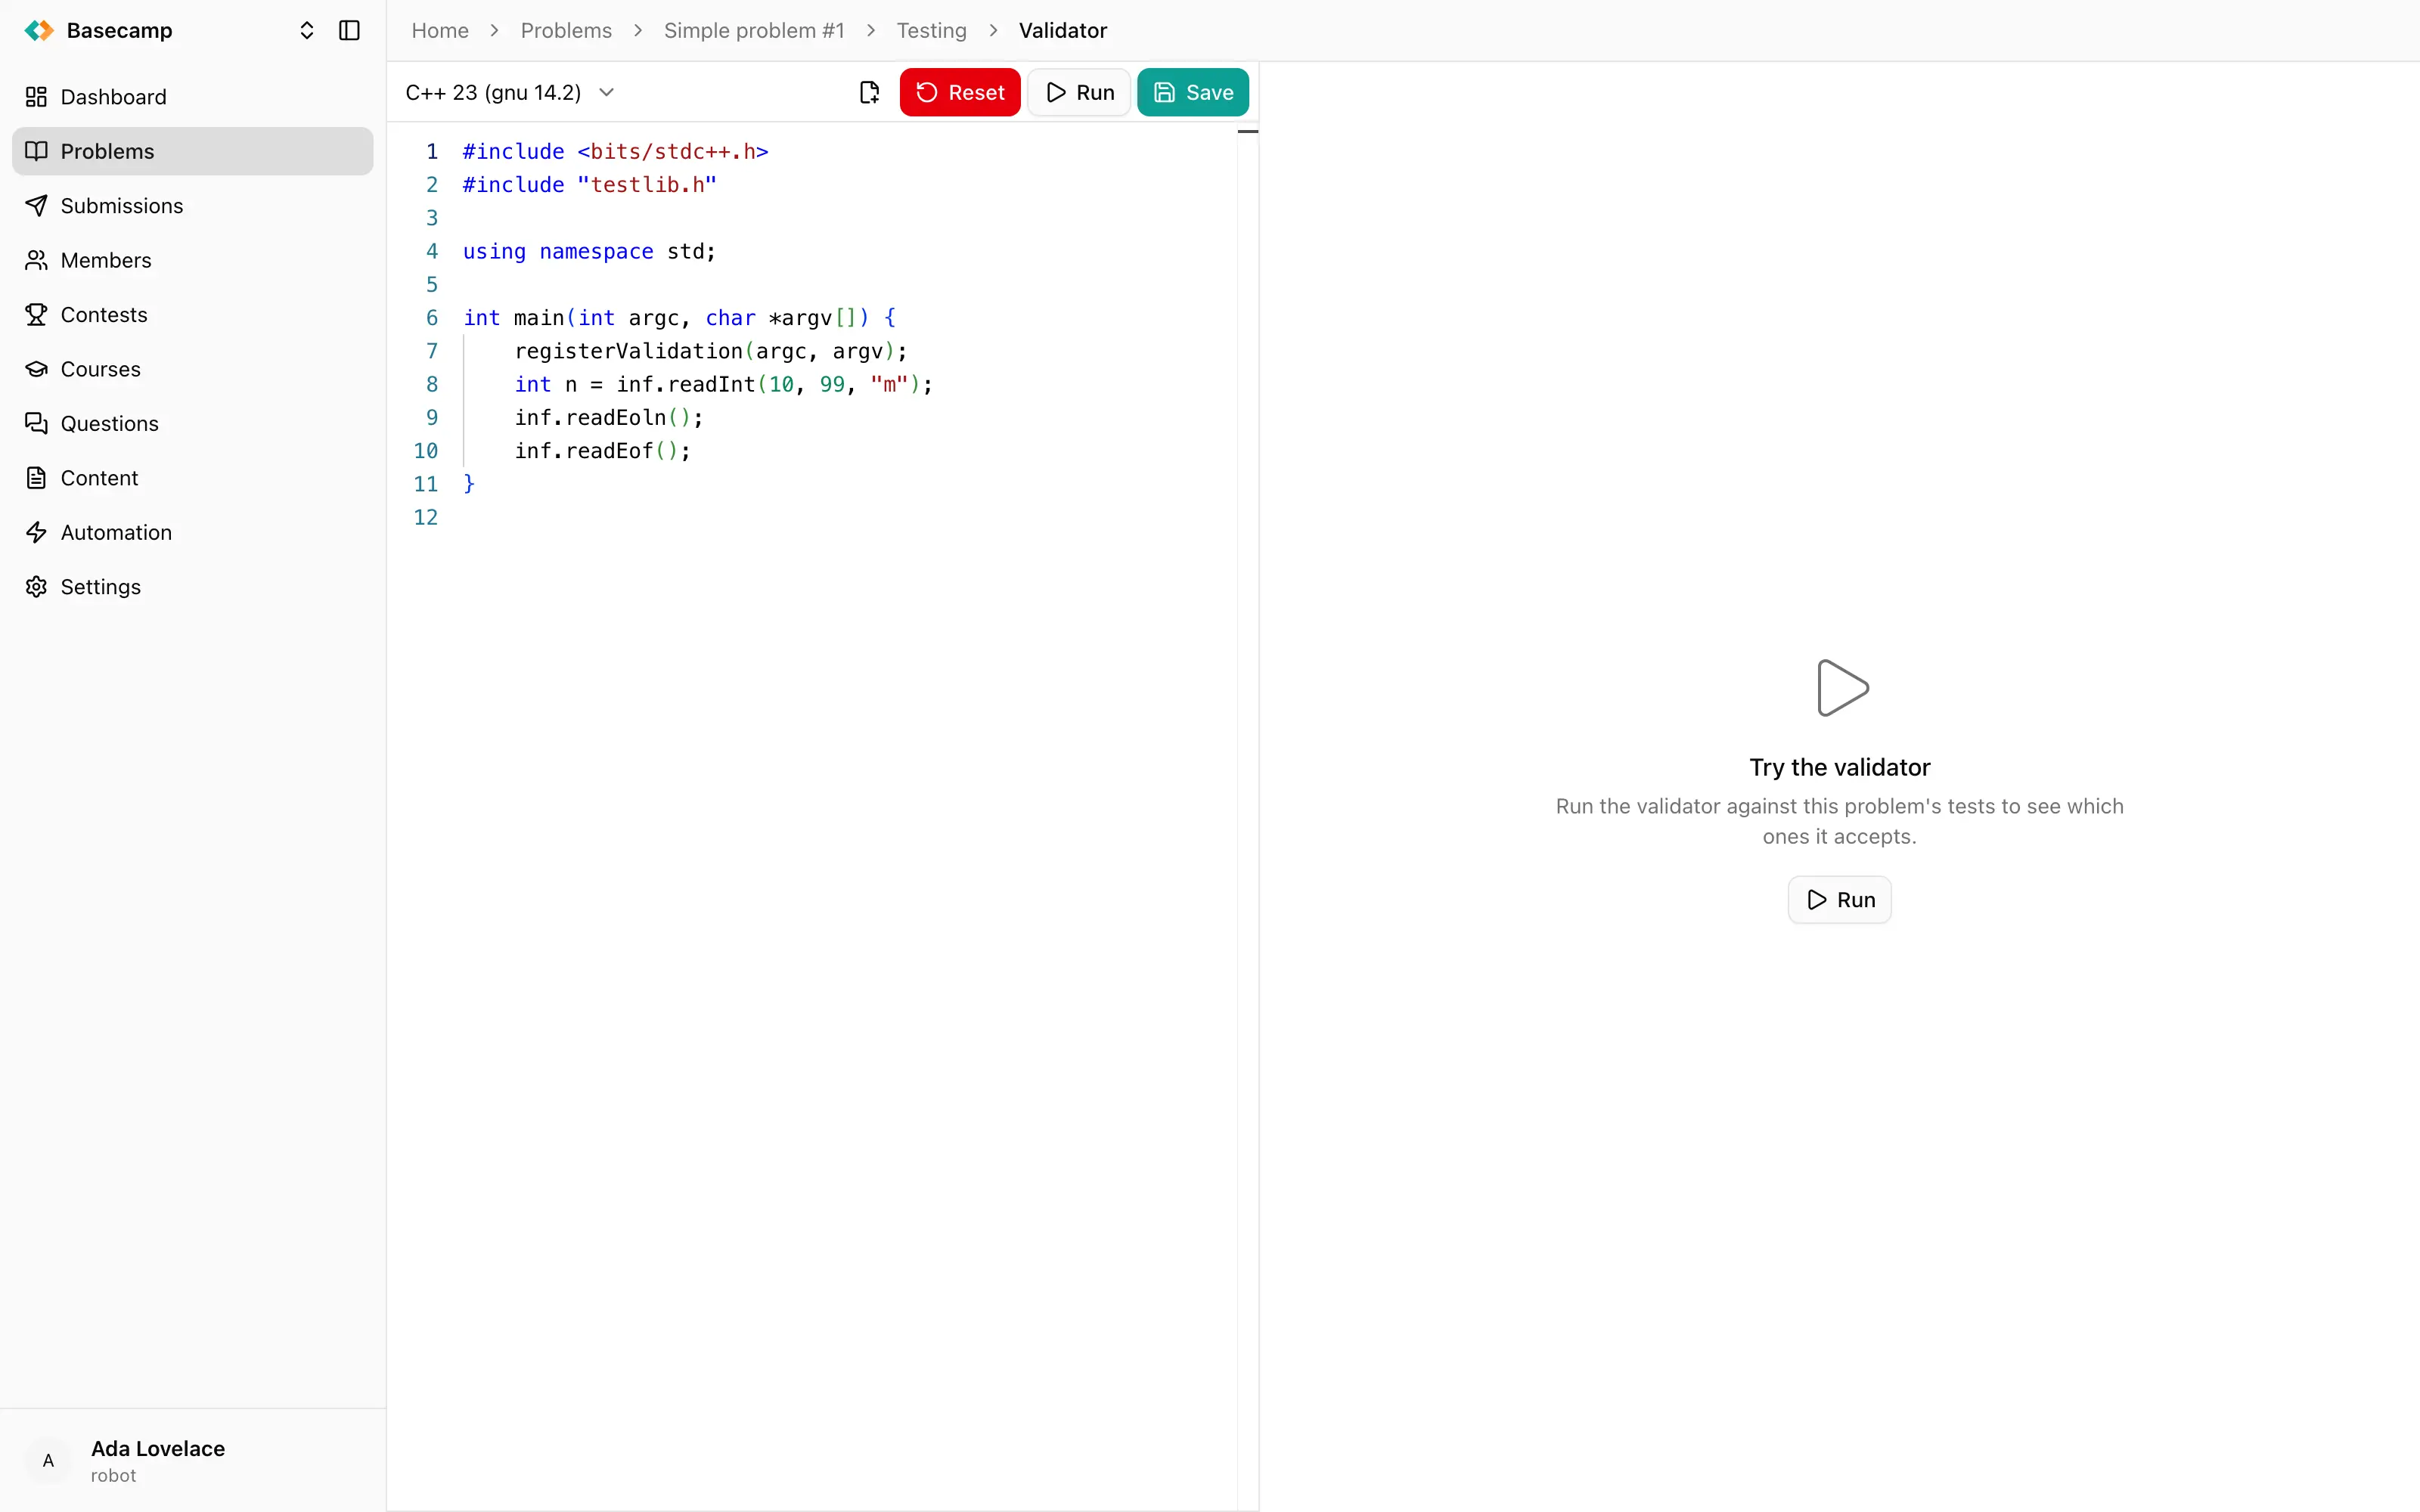Screen dimensions: 2420x1512
Task: Toggle the sidebar panel icon
Action: tap(349, 30)
